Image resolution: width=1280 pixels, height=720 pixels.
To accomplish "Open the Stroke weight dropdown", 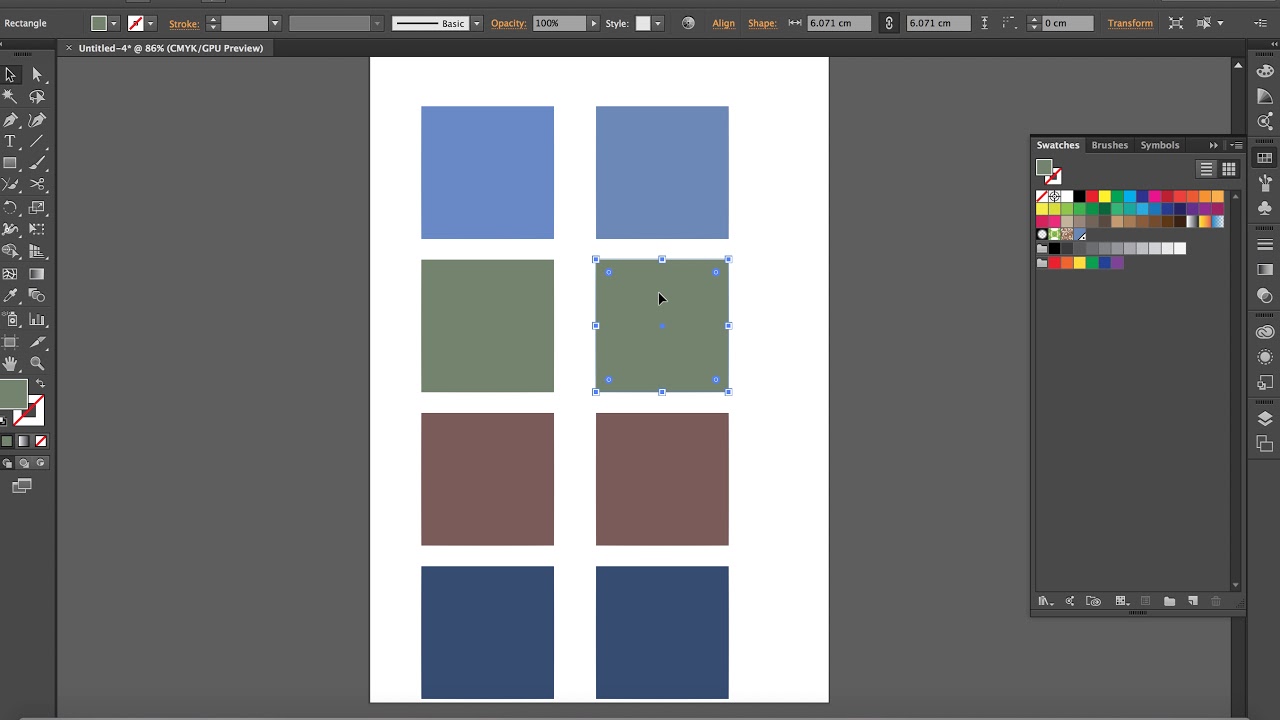I will tap(275, 23).
